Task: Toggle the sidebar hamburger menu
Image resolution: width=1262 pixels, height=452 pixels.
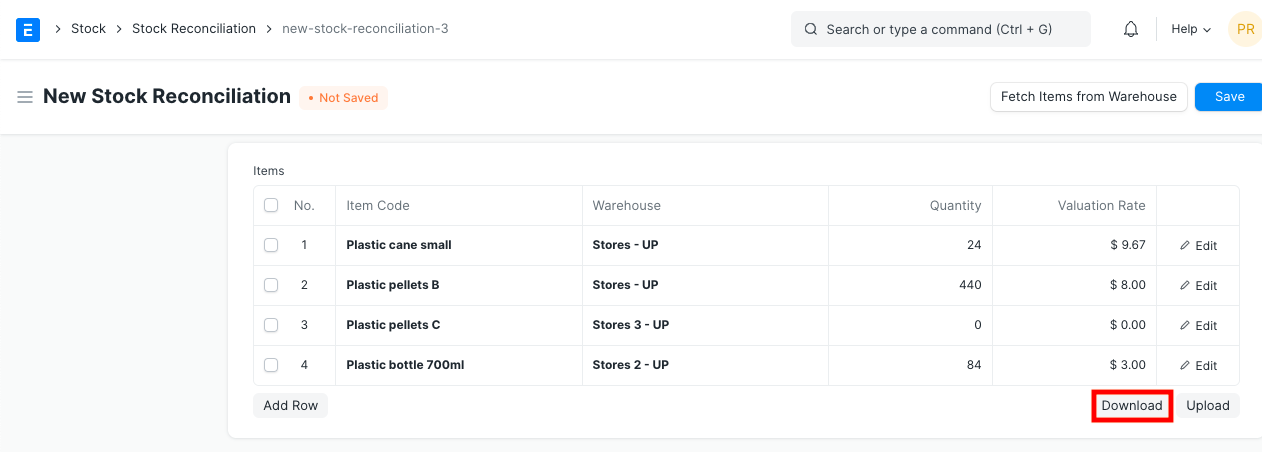Action: click(25, 97)
